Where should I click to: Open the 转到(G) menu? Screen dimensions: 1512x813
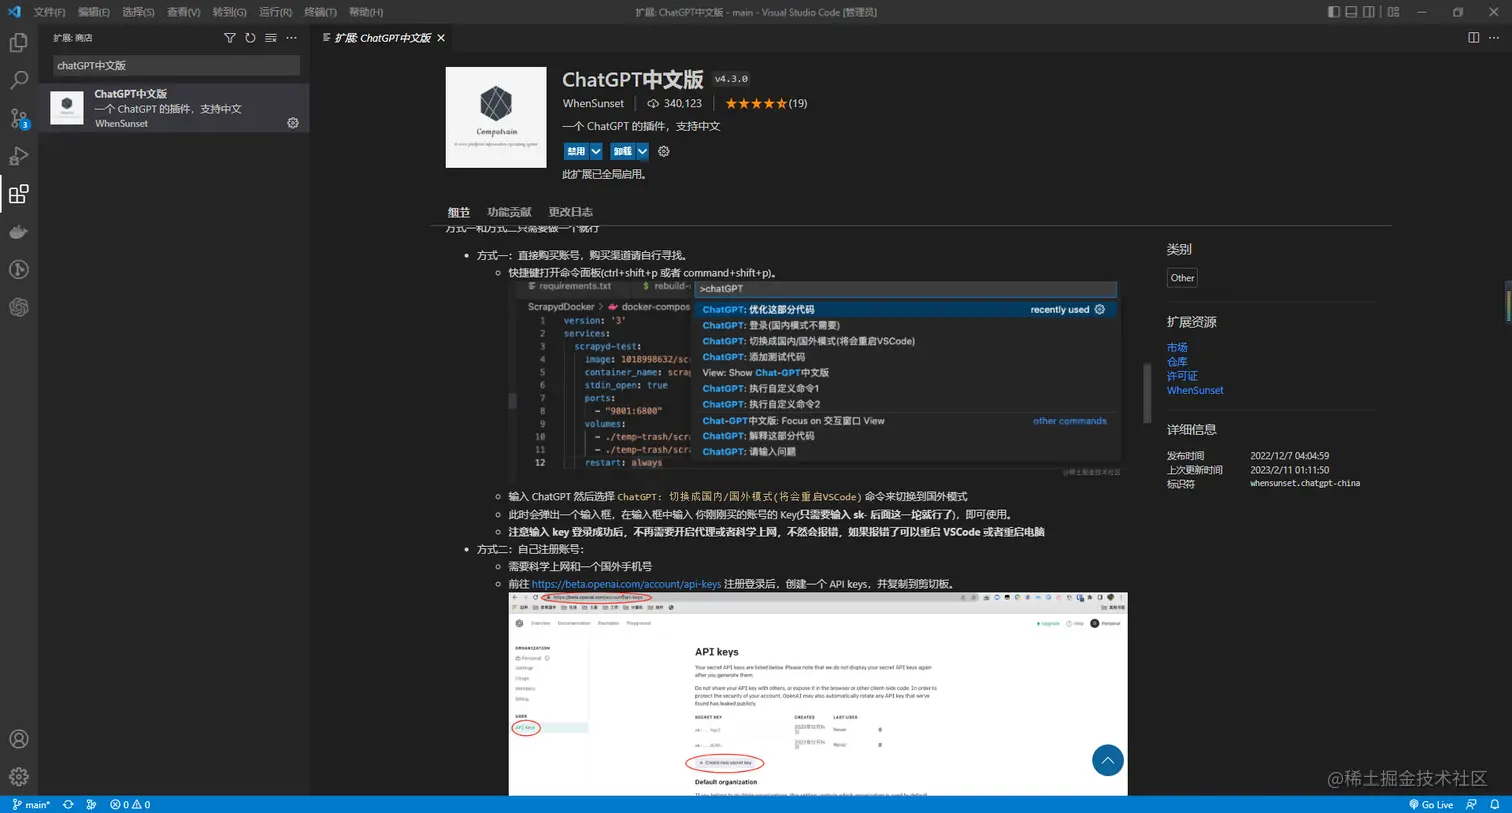pos(229,12)
